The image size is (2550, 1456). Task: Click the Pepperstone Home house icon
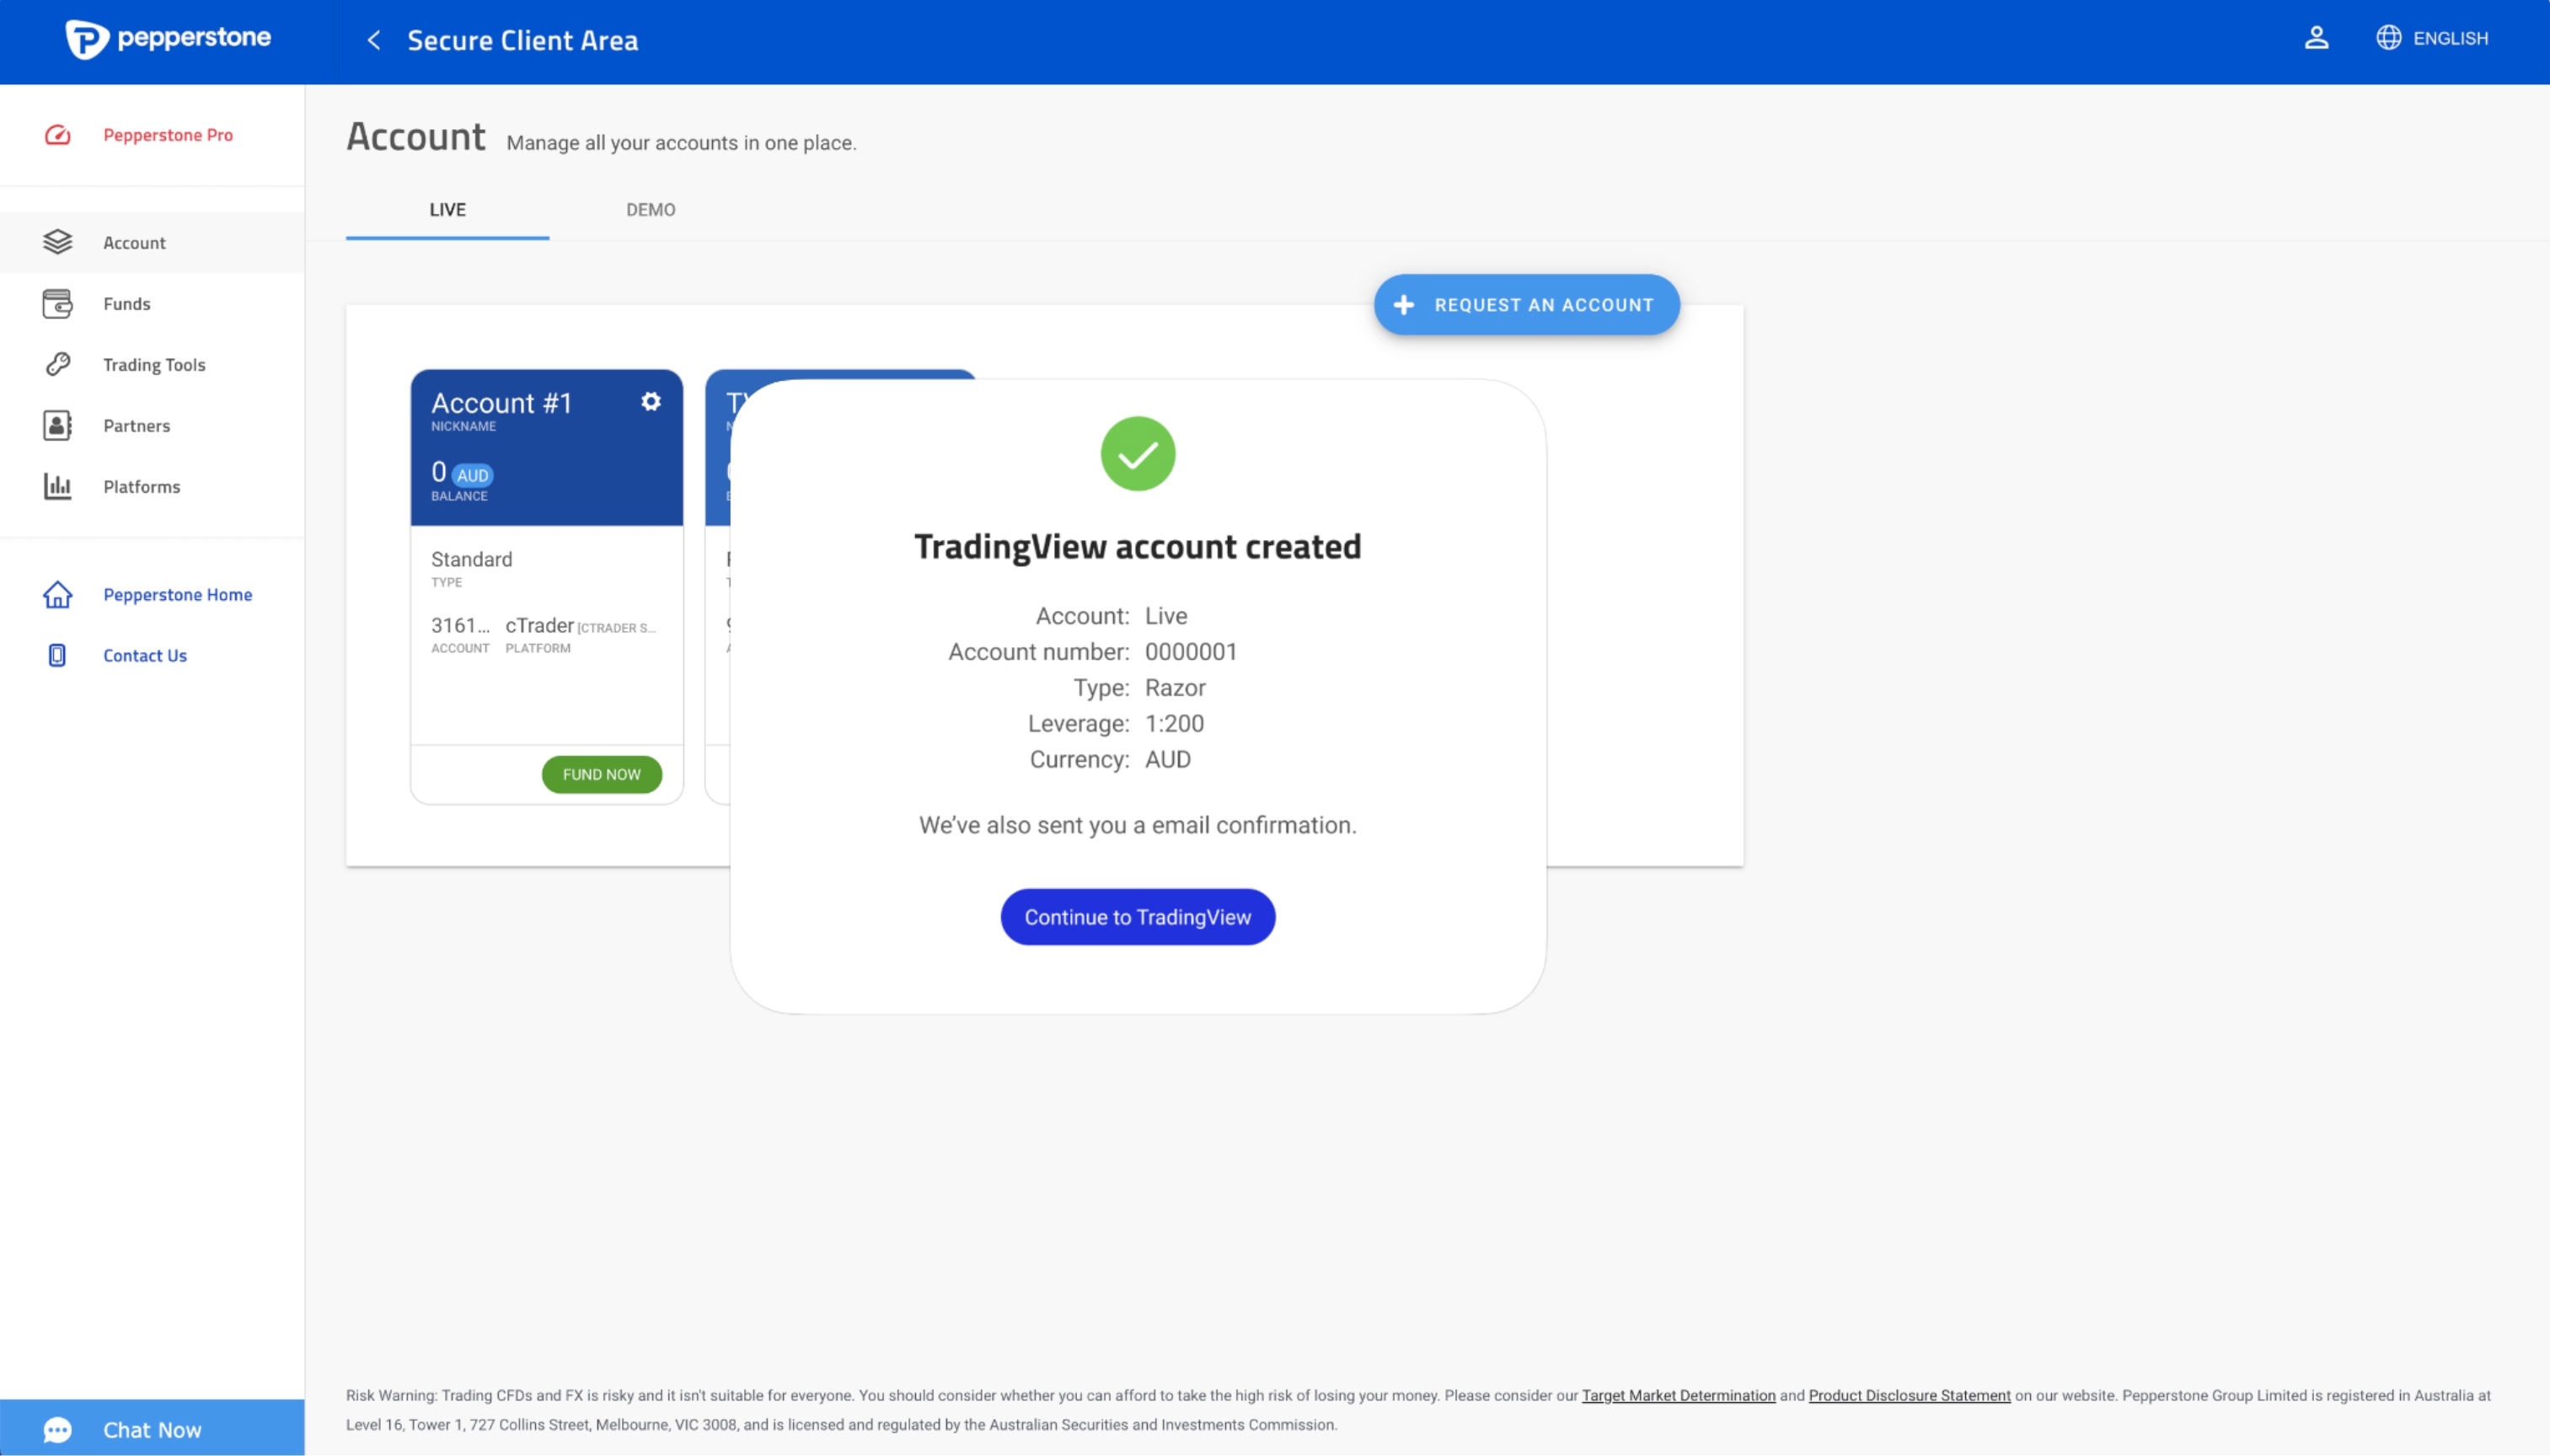point(58,594)
